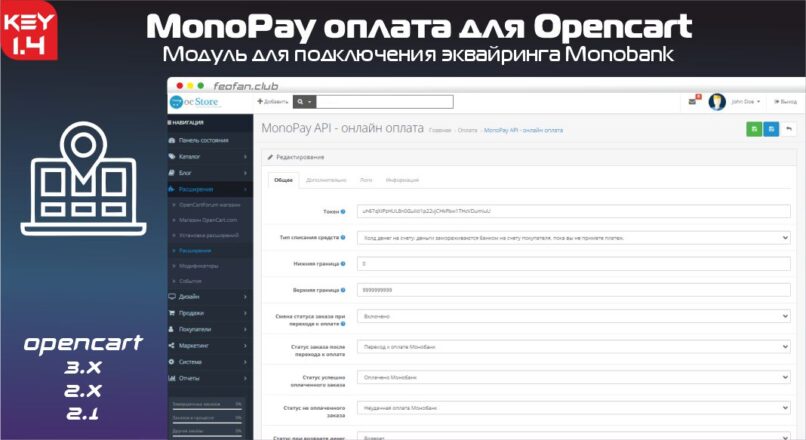Click the monitor icon beside Дизайн

tap(172, 297)
